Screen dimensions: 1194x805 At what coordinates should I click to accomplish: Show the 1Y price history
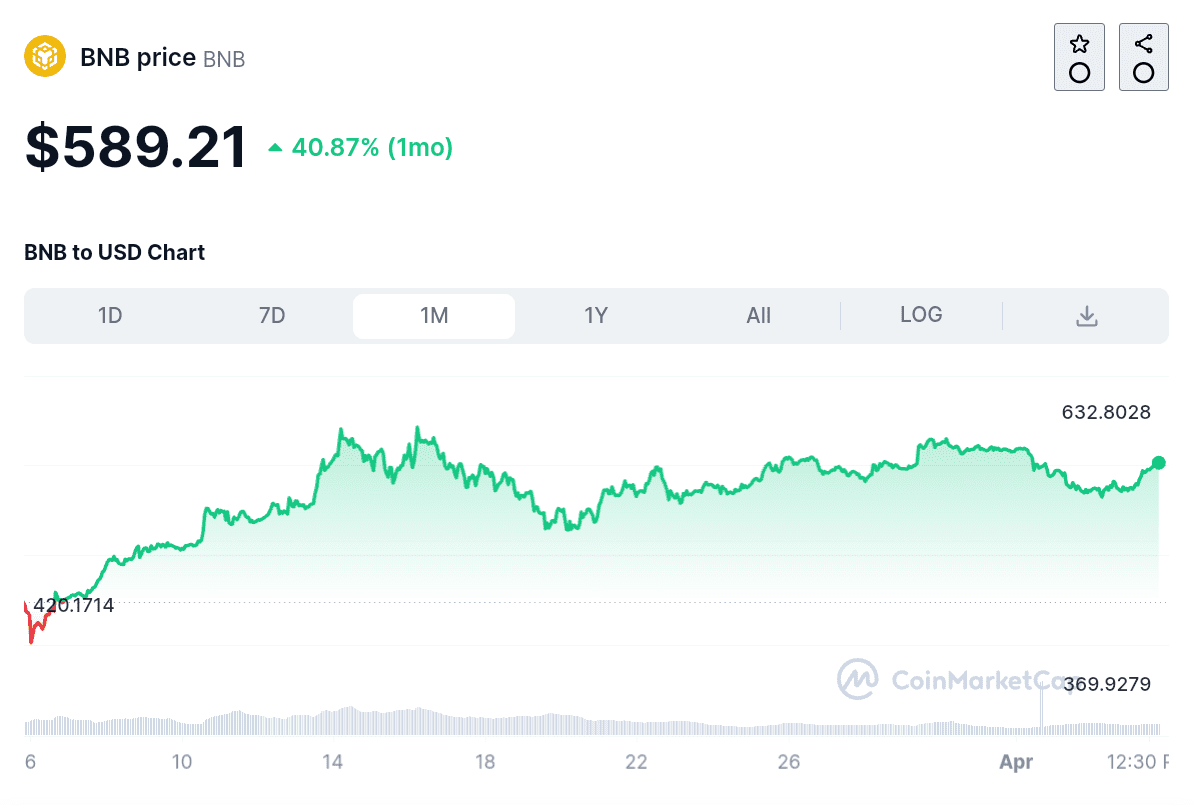tap(596, 316)
